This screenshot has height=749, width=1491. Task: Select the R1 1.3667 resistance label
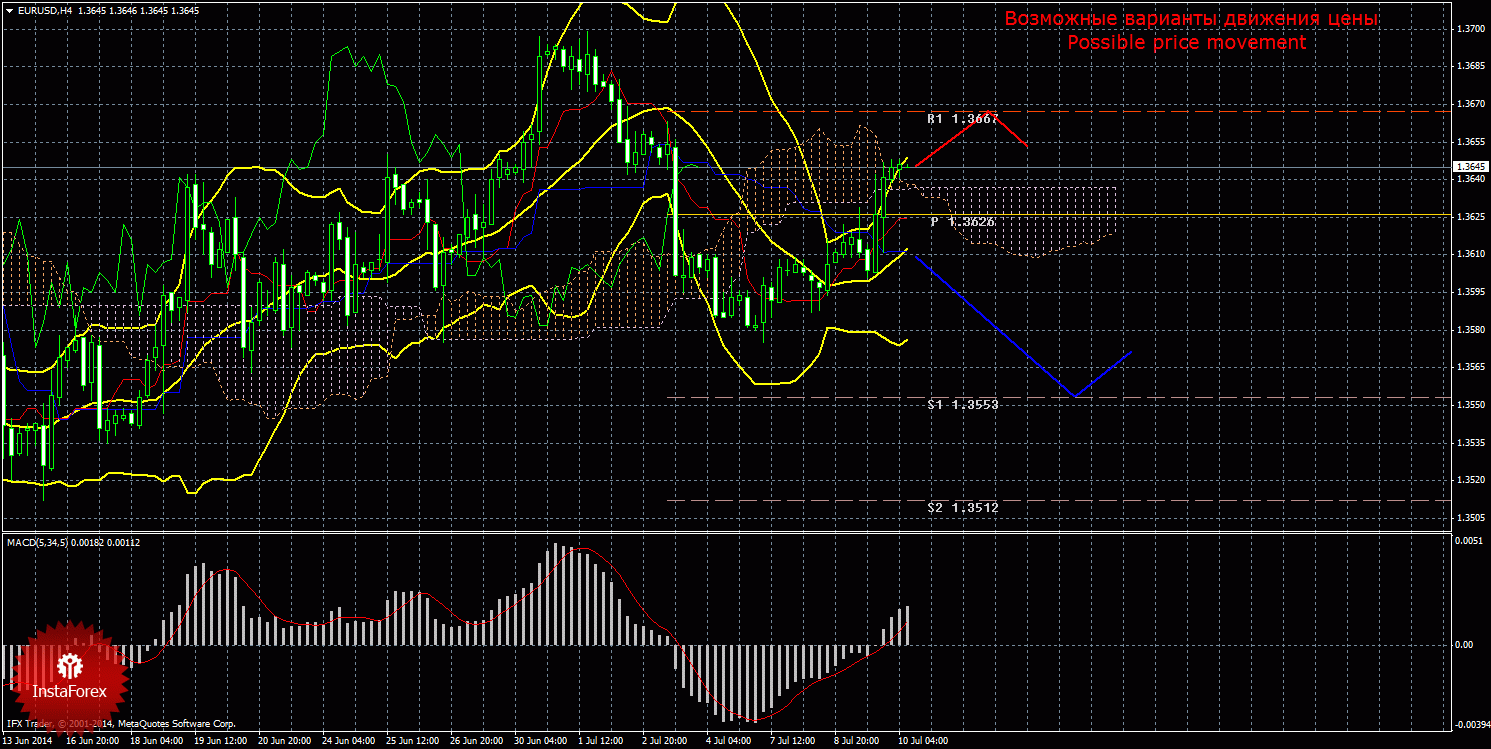coord(962,119)
